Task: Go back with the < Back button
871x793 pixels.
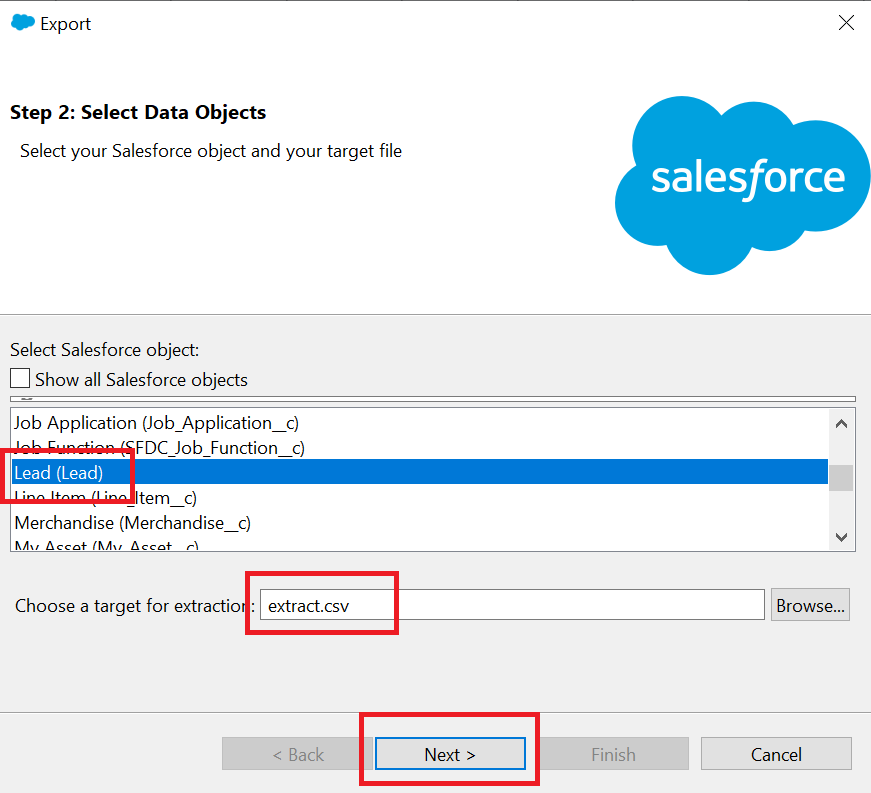Action: 298,754
